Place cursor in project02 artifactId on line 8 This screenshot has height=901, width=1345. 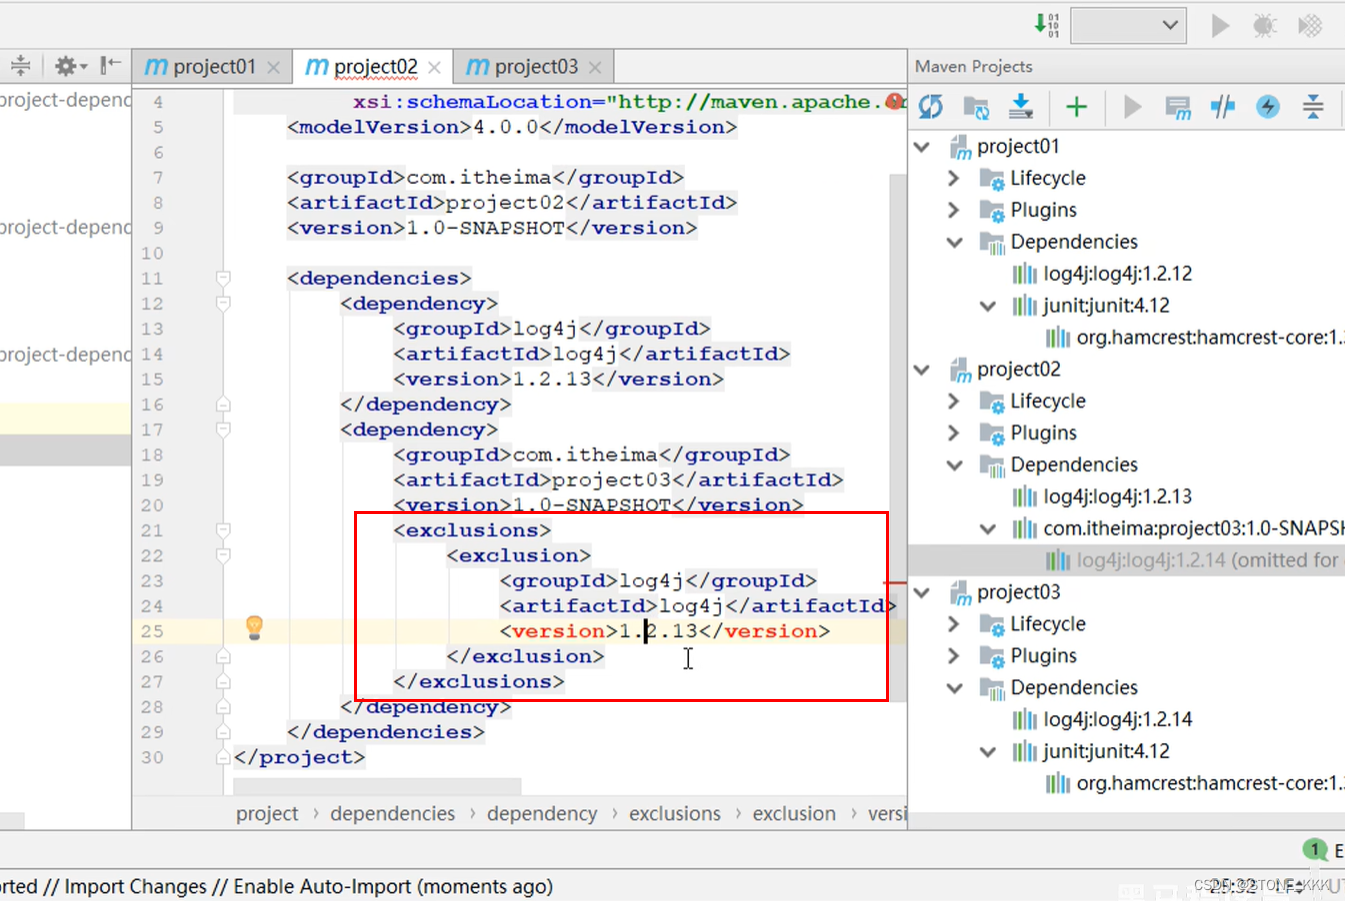coord(505,203)
